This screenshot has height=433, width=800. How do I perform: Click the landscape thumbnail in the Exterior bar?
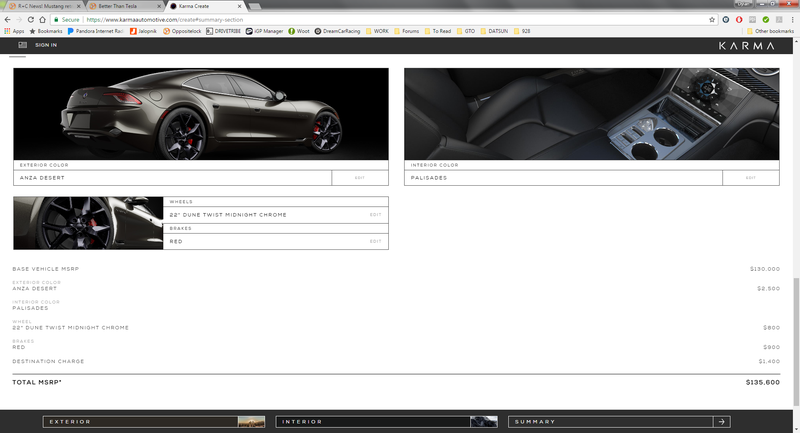(x=252, y=422)
